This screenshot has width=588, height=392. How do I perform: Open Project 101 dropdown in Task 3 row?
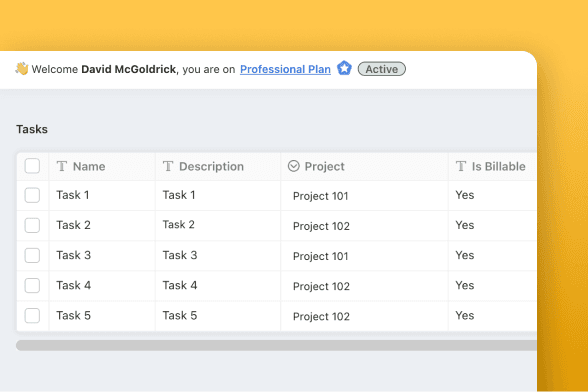(x=364, y=256)
